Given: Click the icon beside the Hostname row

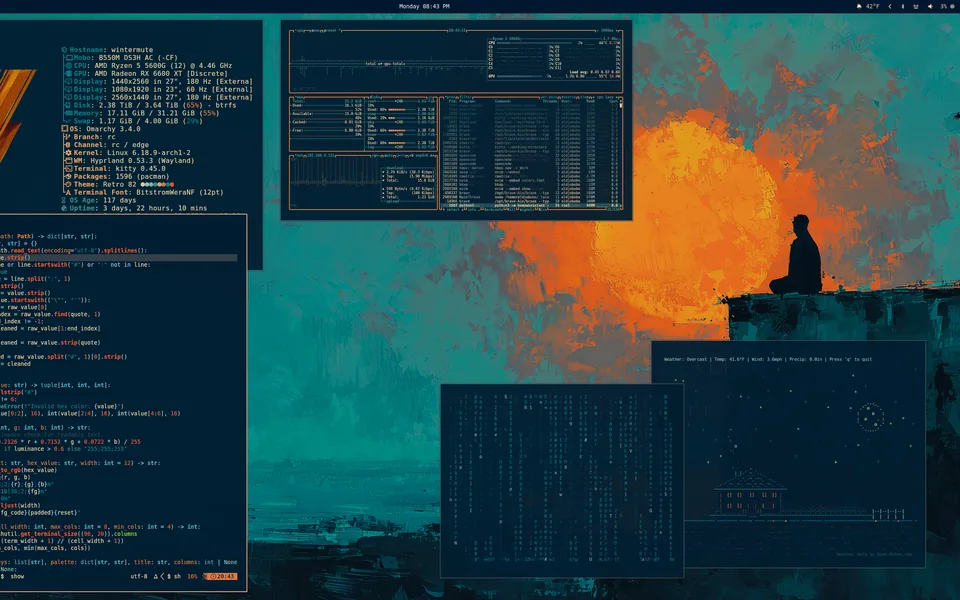Looking at the screenshot, I should [64, 50].
